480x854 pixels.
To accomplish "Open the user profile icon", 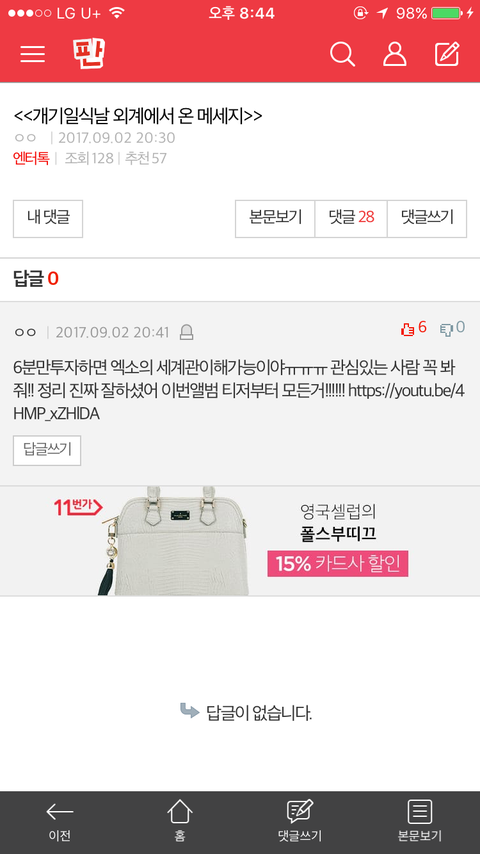I will pos(394,54).
